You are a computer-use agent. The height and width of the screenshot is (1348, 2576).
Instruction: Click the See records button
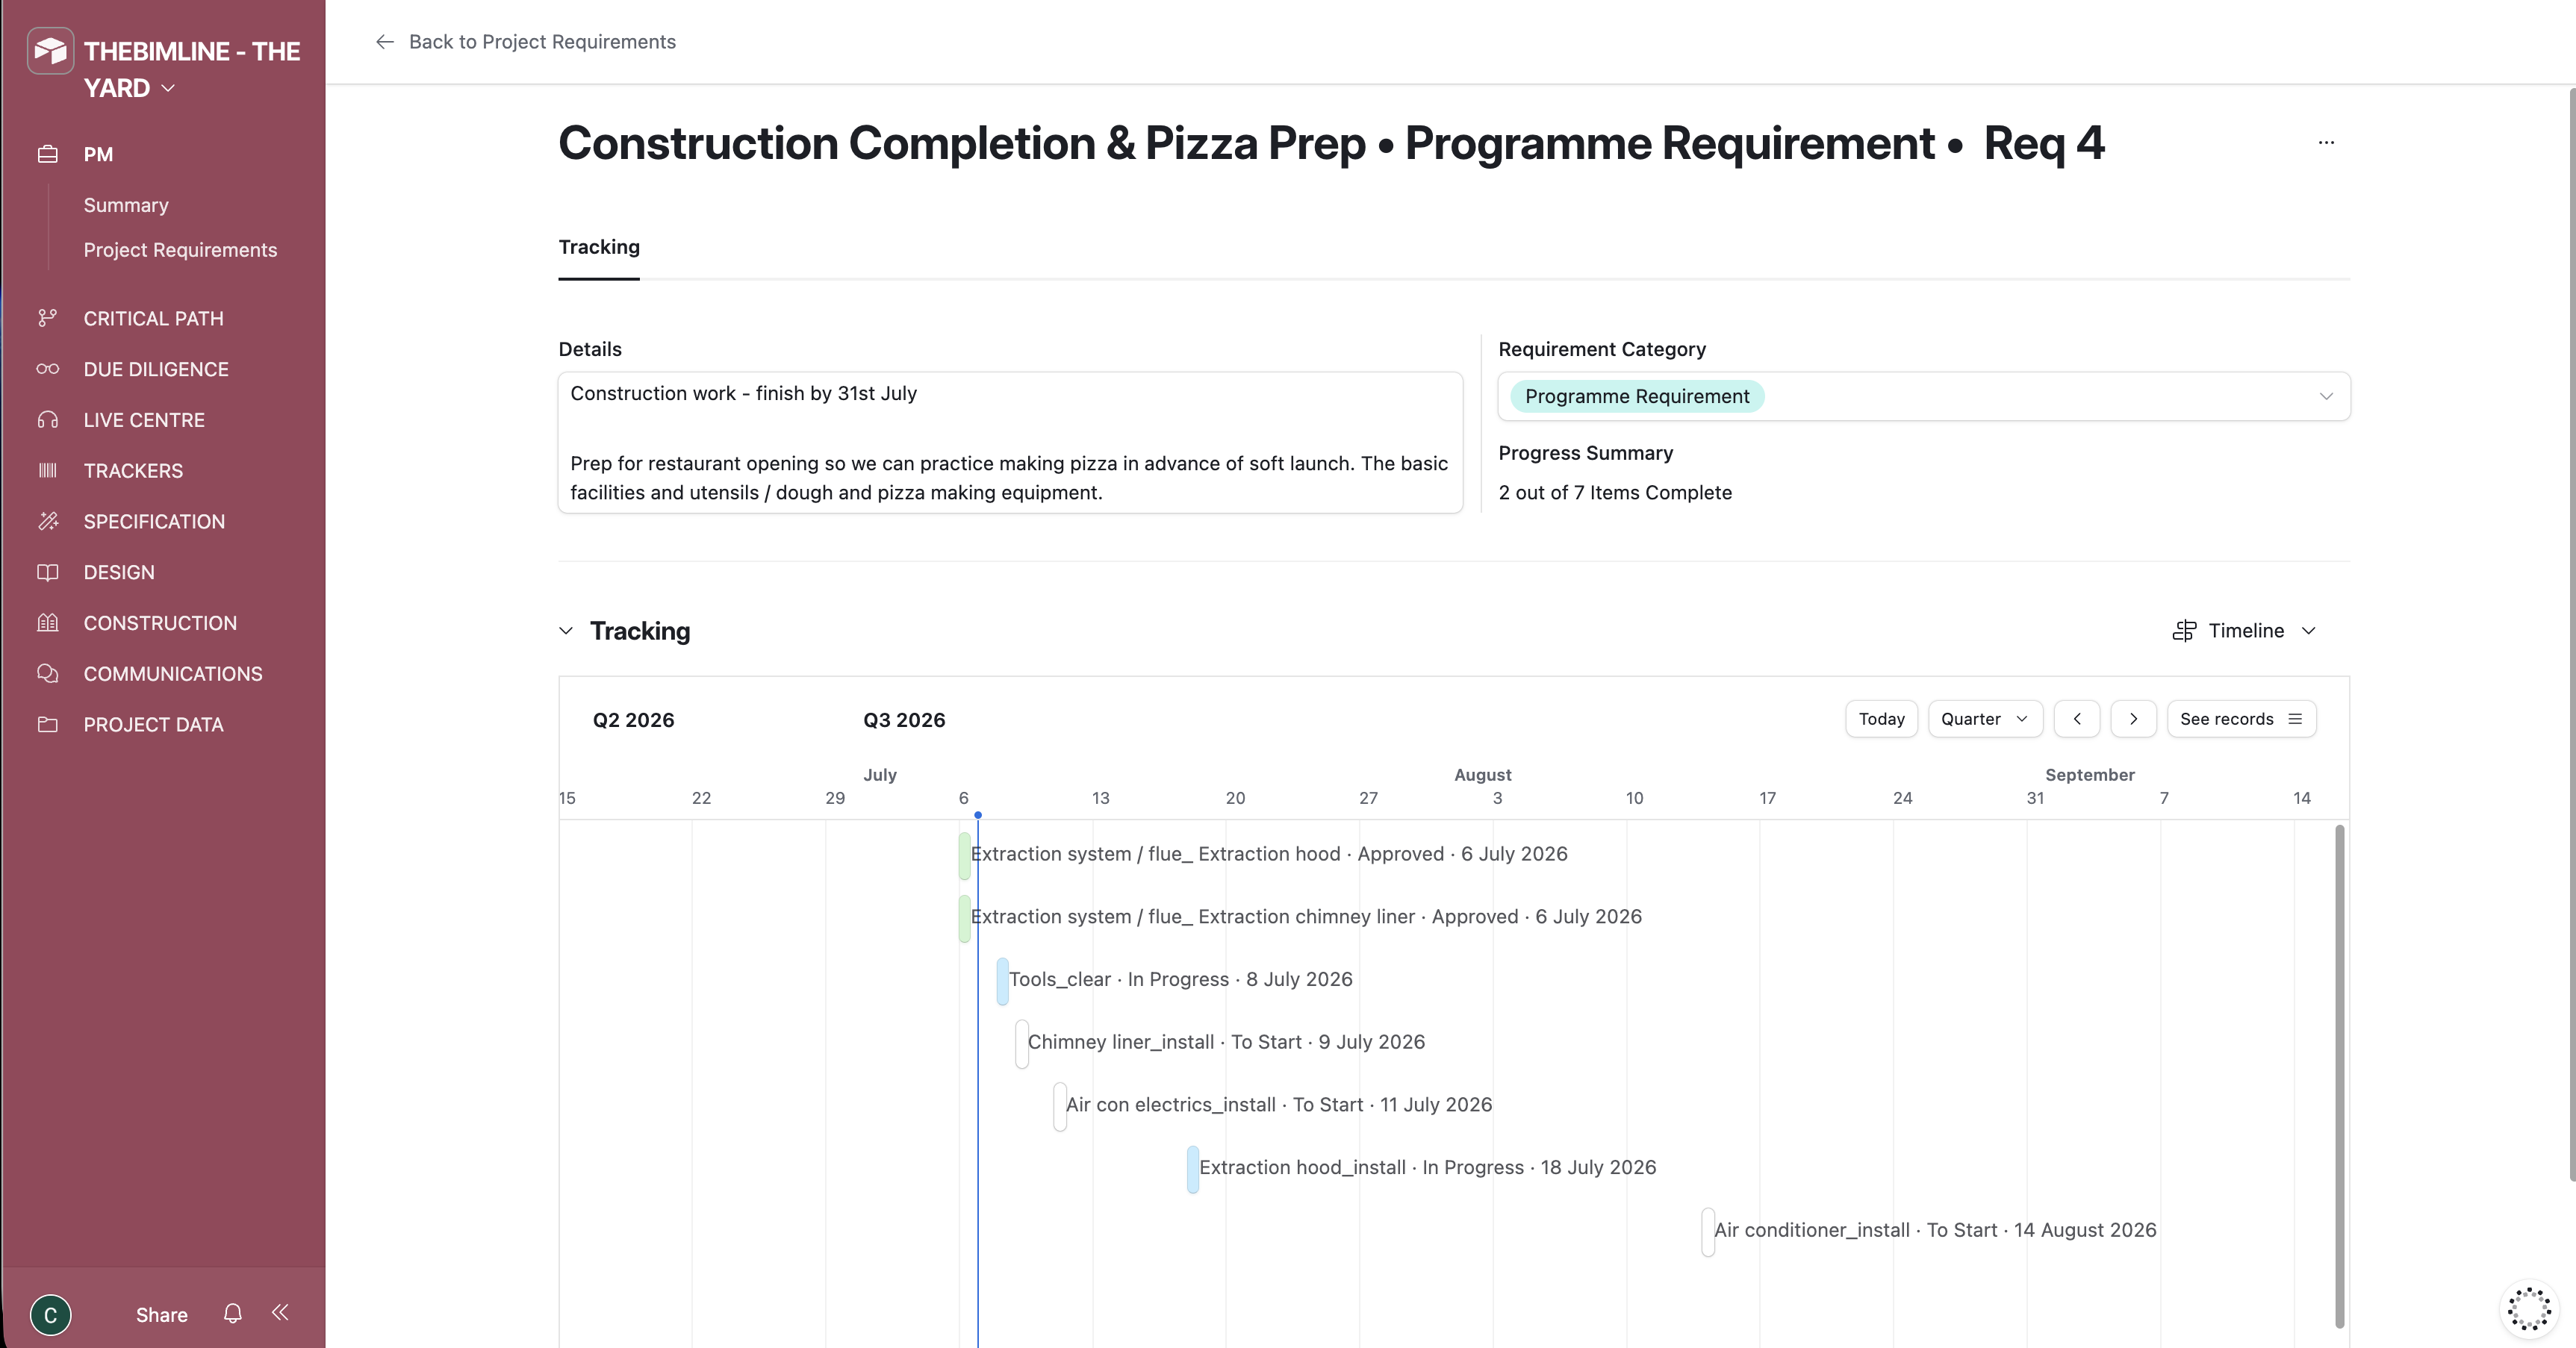[2241, 719]
